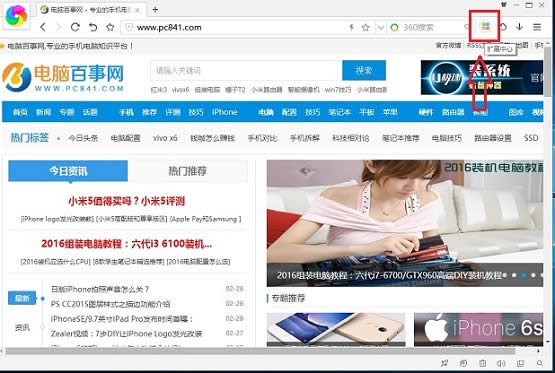
Task: Bookmark page with address bar star
Action: pyautogui.click(x=366, y=27)
